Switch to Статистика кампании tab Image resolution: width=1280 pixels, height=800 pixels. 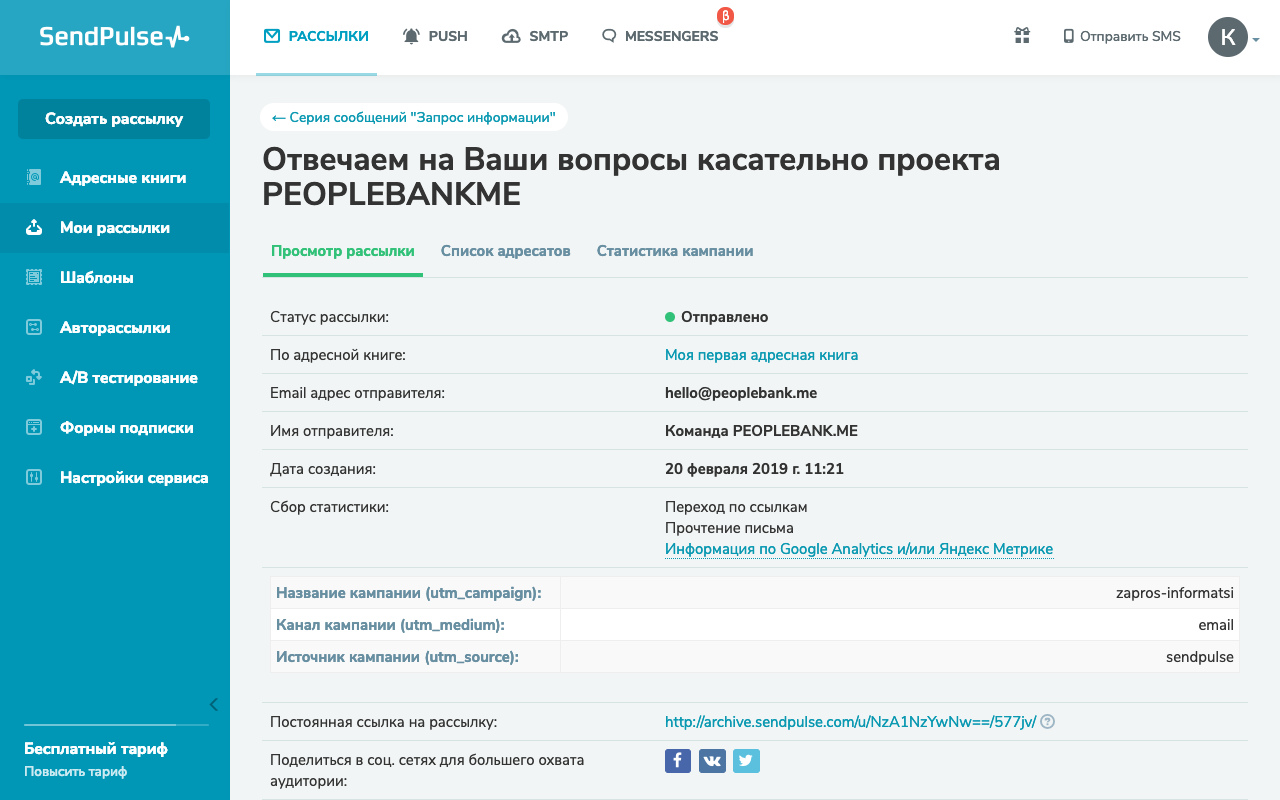tap(675, 251)
